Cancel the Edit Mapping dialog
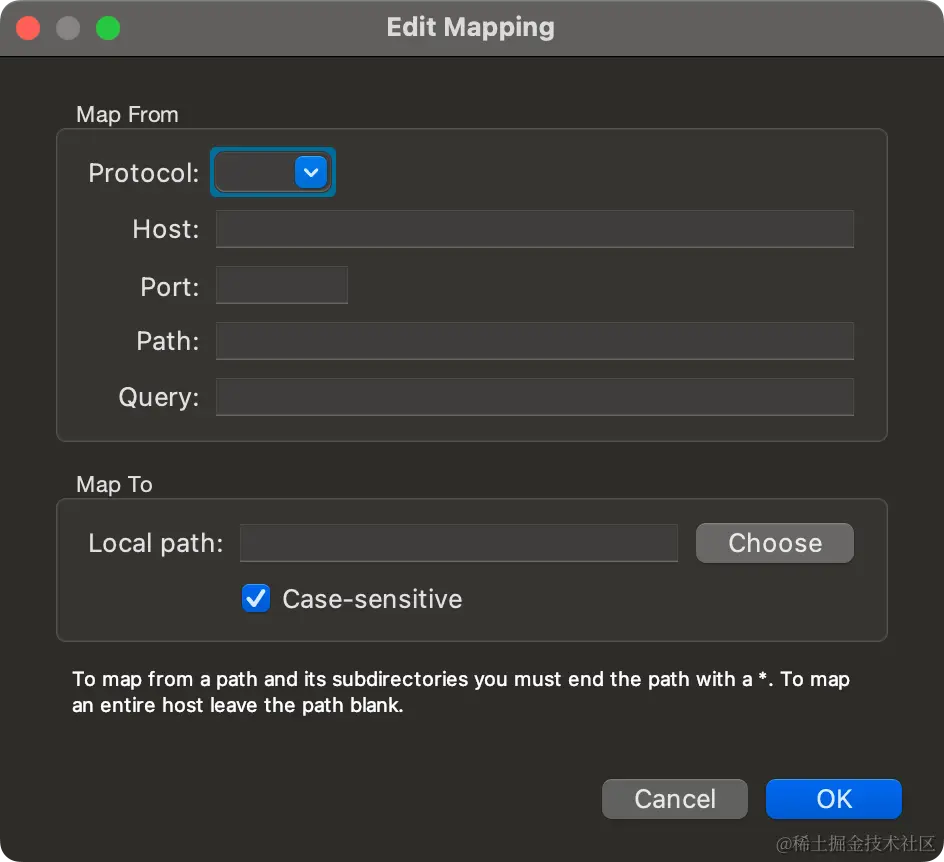 coord(675,799)
